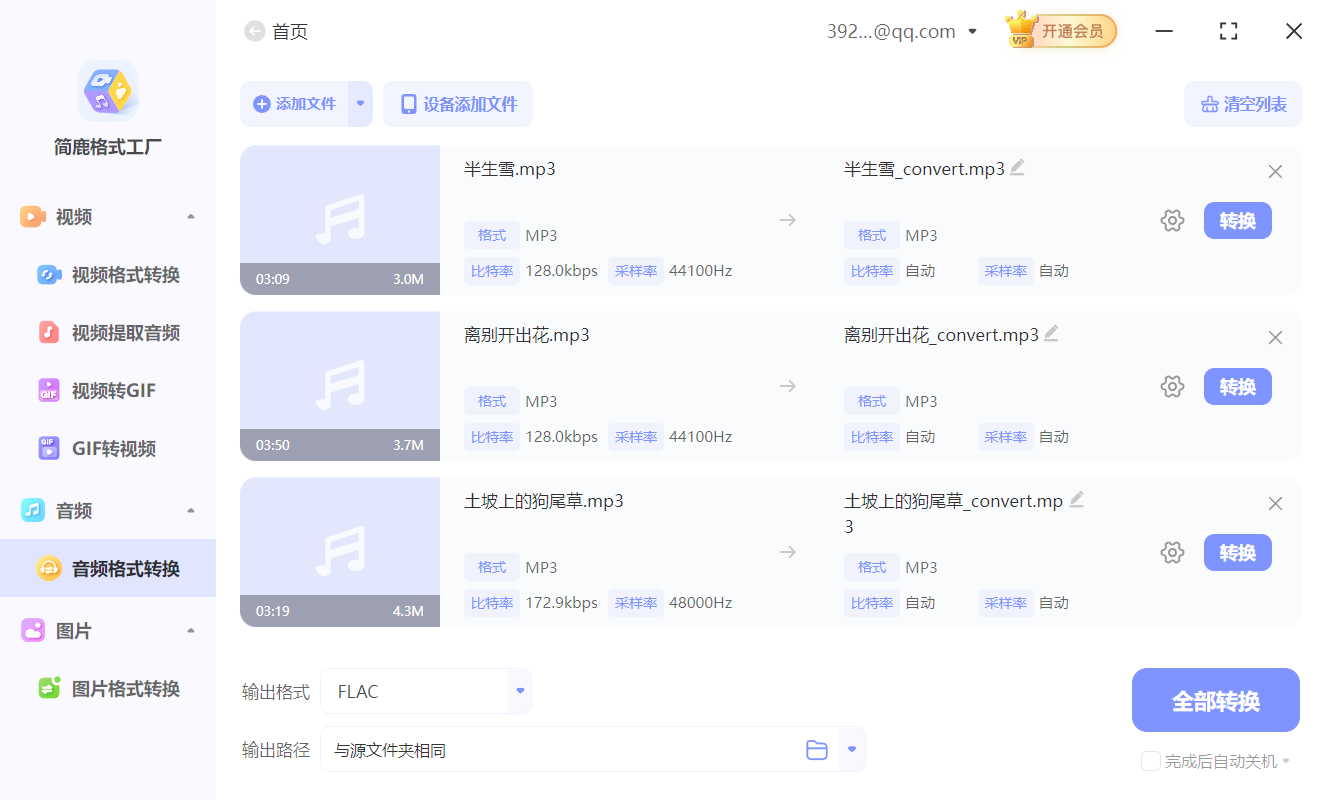The width and height of the screenshot is (1326, 800).
Task: Click the 开通会员 VIP crown badge
Action: point(1060,30)
